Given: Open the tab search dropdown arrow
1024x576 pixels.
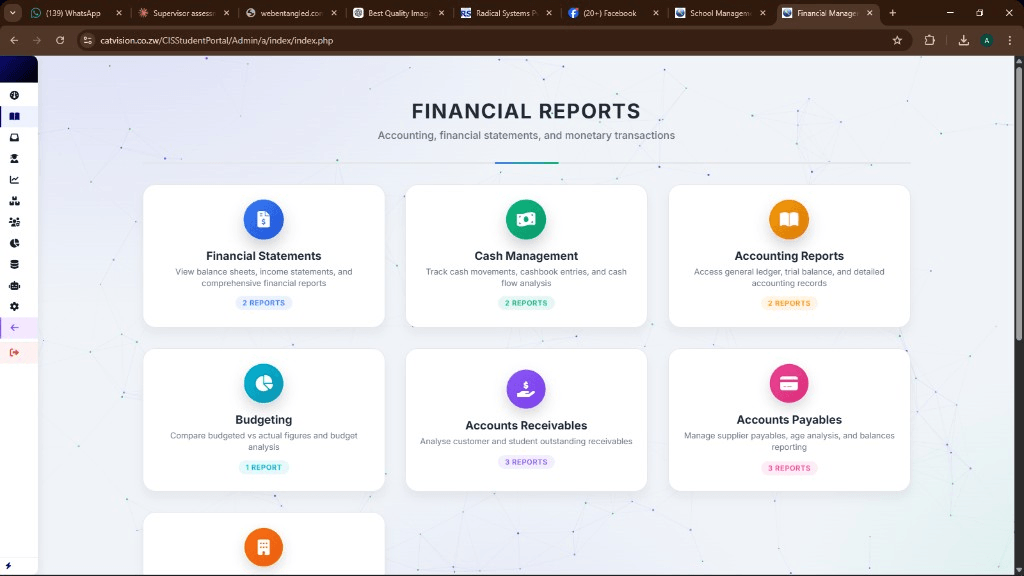Looking at the screenshot, I should click(12, 13).
